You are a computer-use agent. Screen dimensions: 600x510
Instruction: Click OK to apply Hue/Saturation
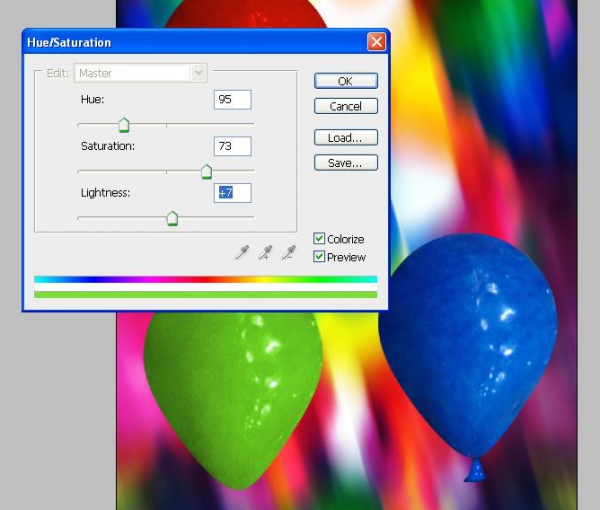(346, 81)
